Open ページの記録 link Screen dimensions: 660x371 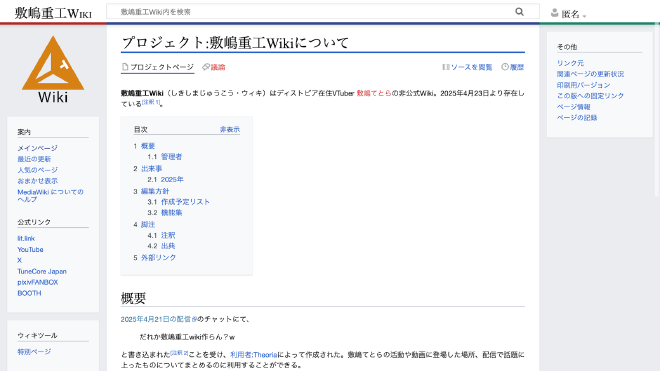coord(577,118)
